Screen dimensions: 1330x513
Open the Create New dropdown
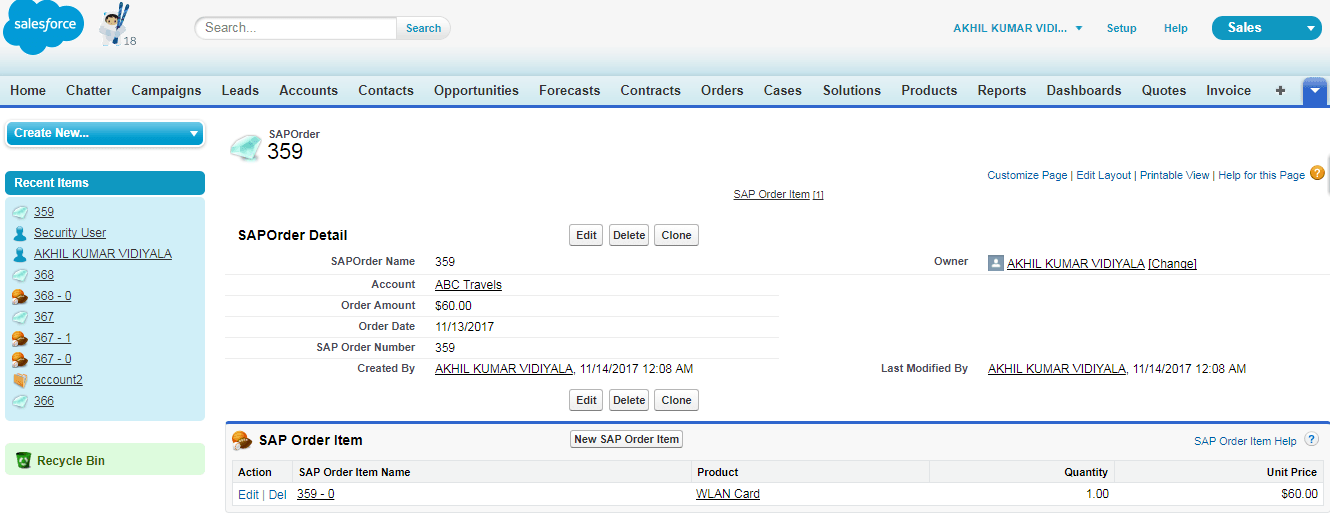coord(105,133)
